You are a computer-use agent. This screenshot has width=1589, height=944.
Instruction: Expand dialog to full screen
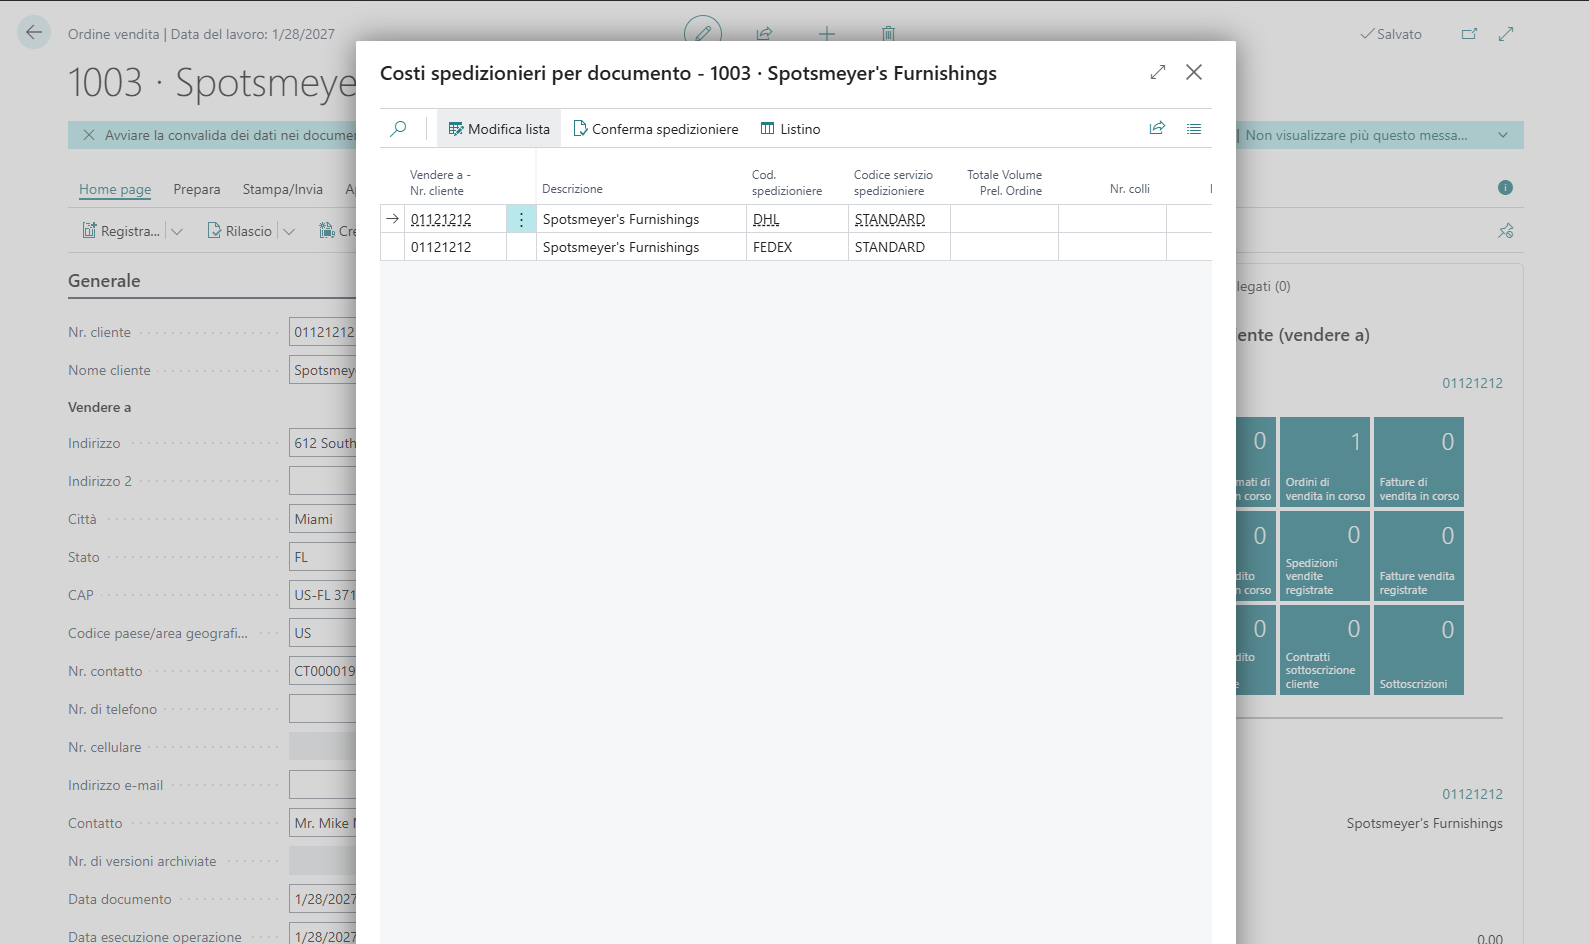[x=1158, y=72]
